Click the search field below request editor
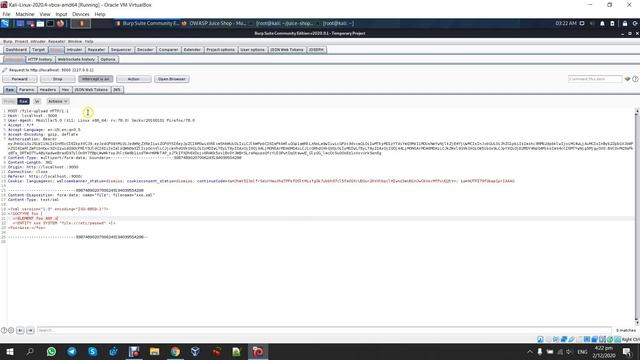The height and width of the screenshot is (360, 640). point(324,330)
